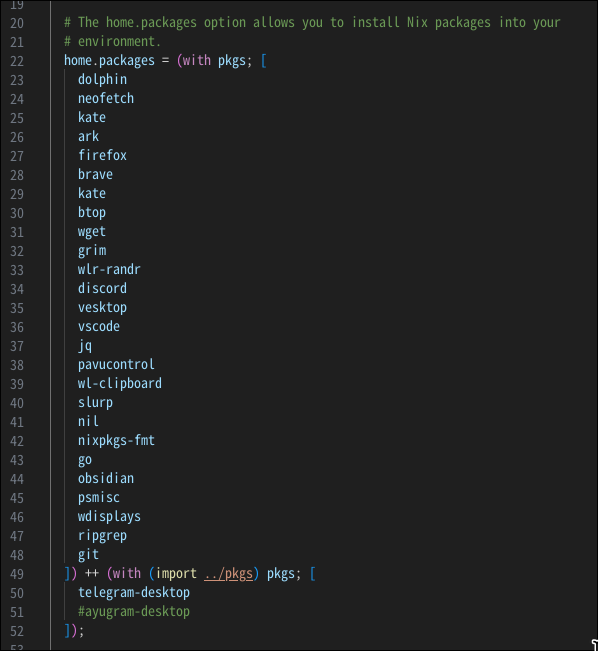598x651 pixels.
Task: Click firefox in the package list
Action: [x=102, y=155]
